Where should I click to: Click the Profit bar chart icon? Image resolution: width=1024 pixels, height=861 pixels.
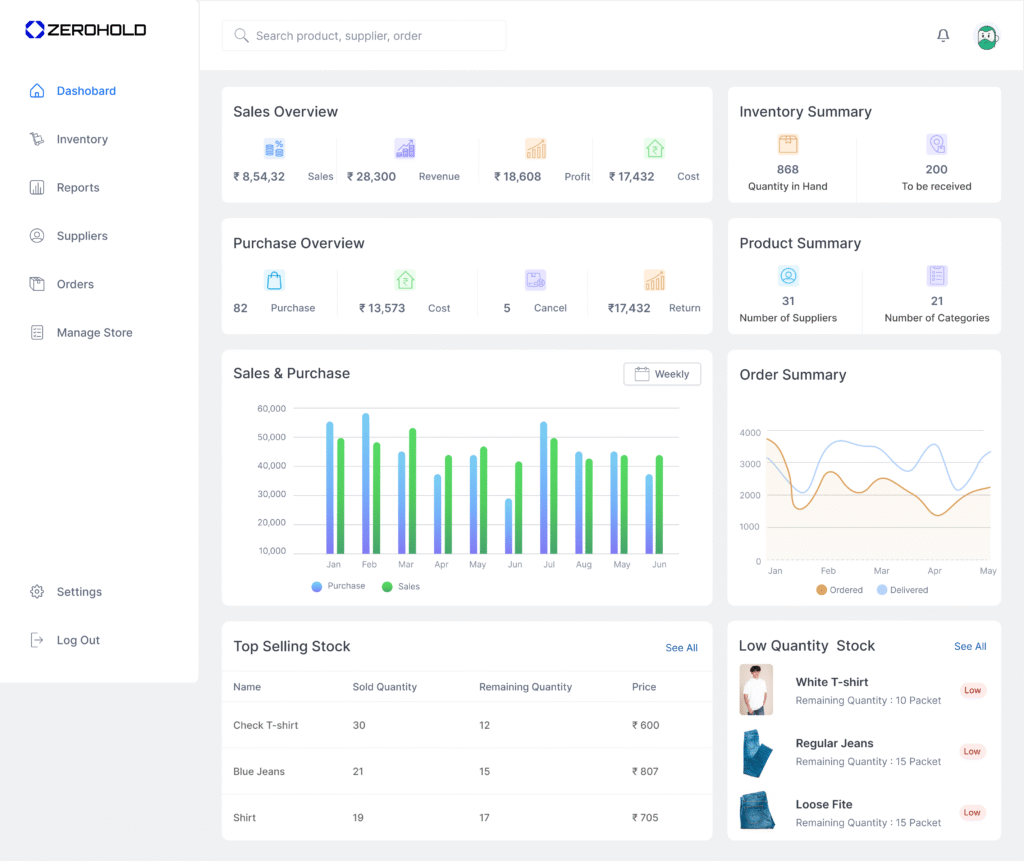click(x=536, y=149)
